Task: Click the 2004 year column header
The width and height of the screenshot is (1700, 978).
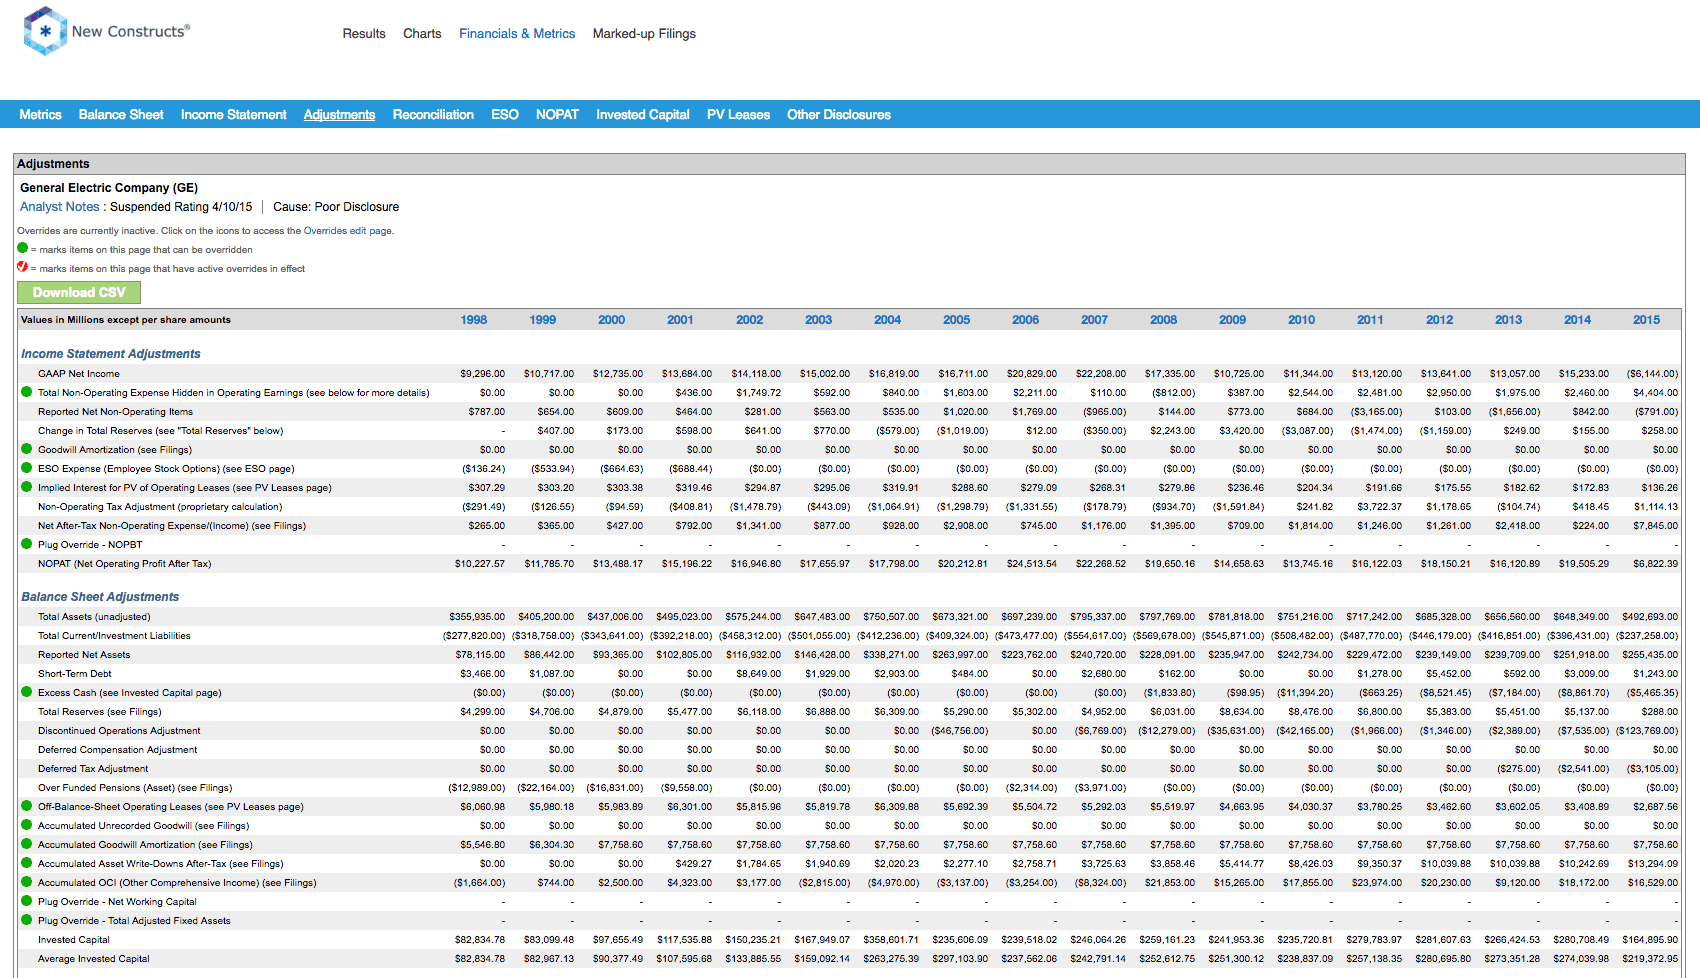Action: [888, 319]
